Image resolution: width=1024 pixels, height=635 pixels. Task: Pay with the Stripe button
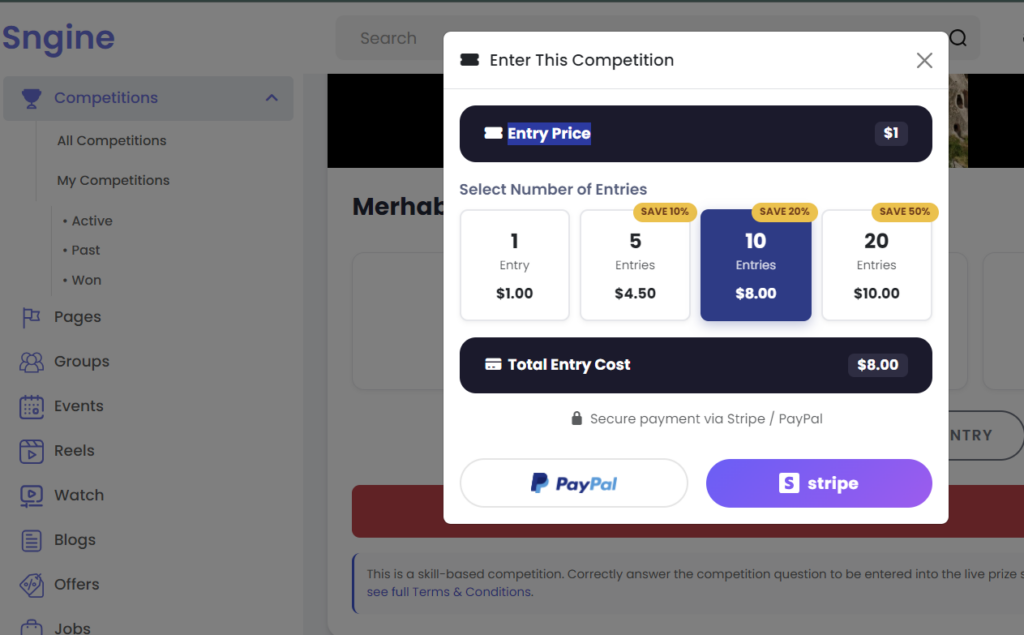(818, 484)
